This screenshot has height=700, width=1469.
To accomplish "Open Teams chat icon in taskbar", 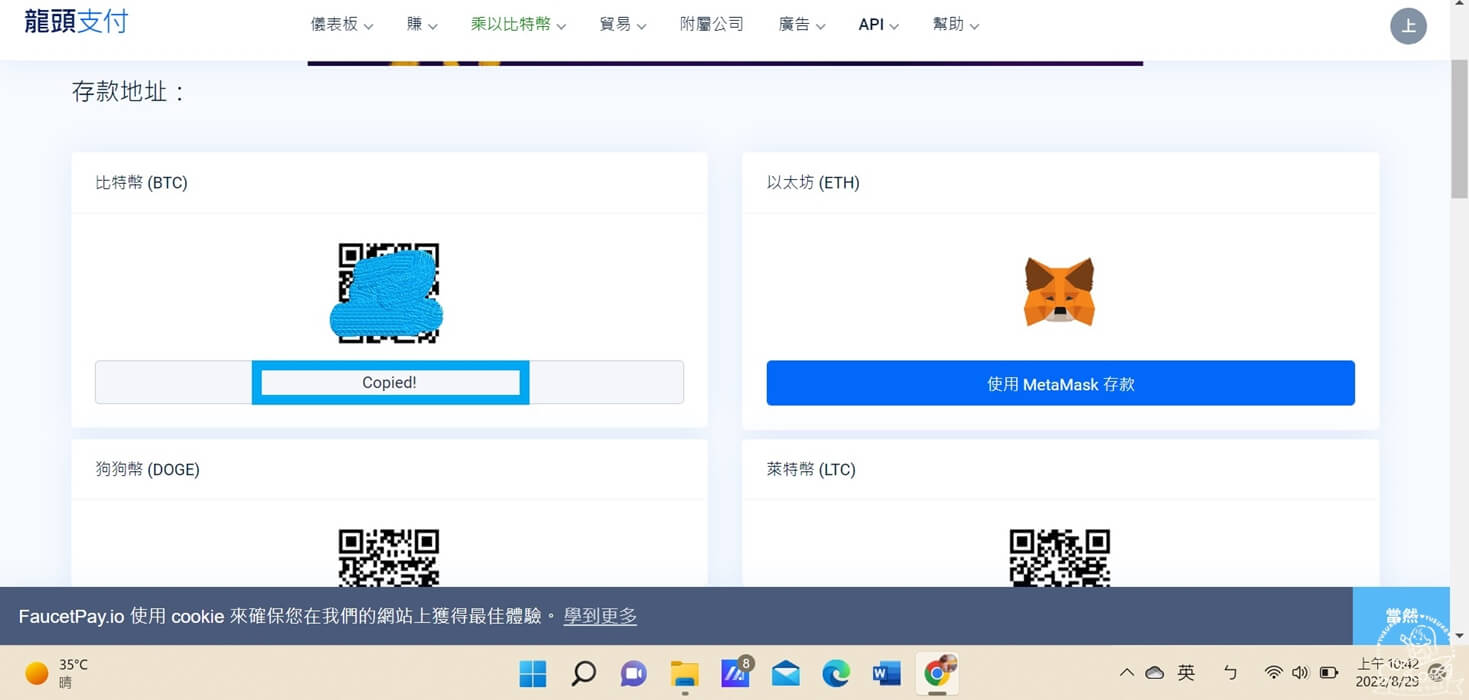I will click(634, 673).
